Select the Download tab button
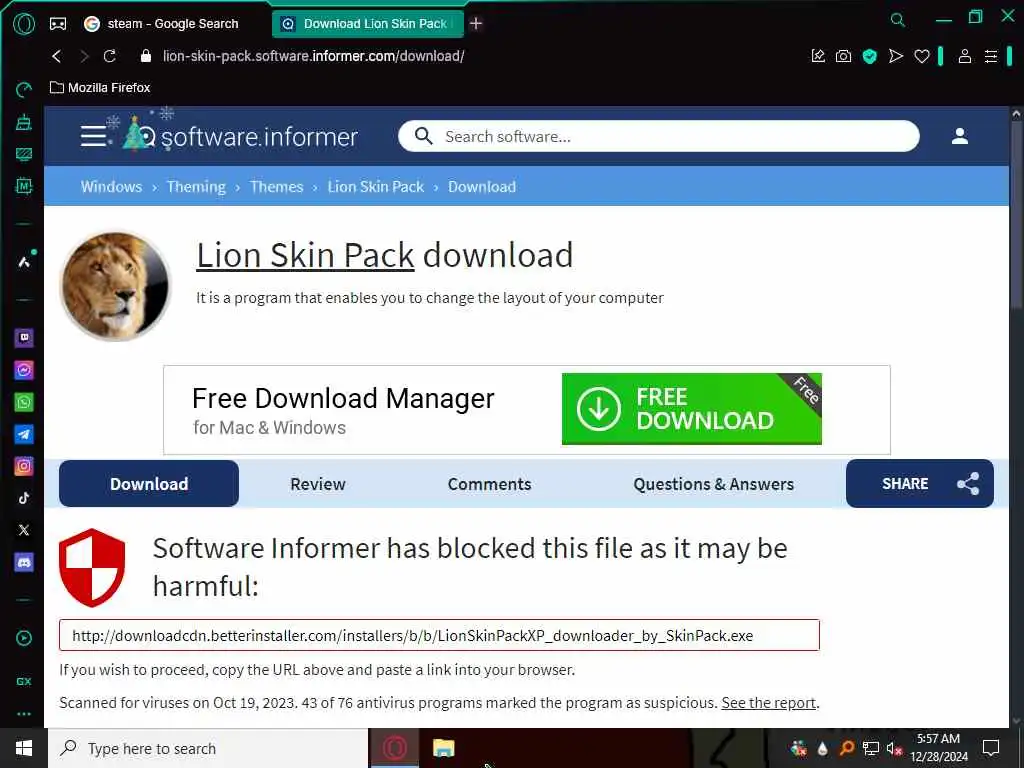 point(149,484)
